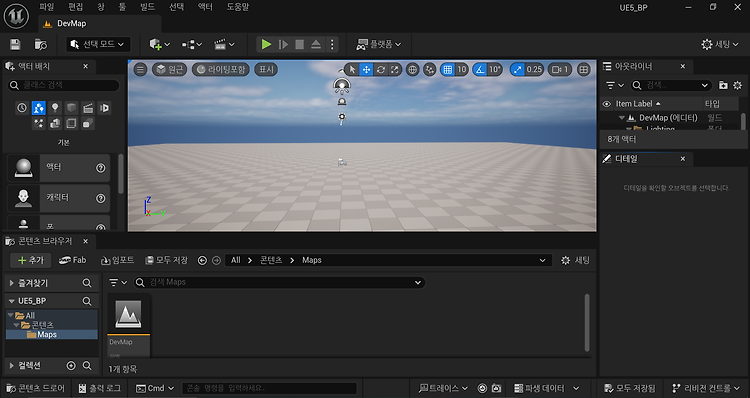The width and height of the screenshot is (750, 398).
Task: Start Play in editor with green arrow
Action: tap(266, 44)
